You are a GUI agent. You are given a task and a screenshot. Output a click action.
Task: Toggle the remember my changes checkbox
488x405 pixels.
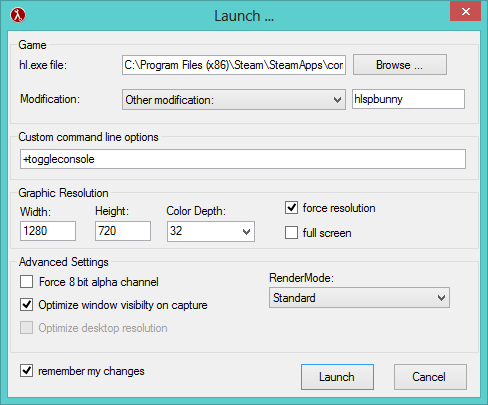pyautogui.click(x=26, y=371)
